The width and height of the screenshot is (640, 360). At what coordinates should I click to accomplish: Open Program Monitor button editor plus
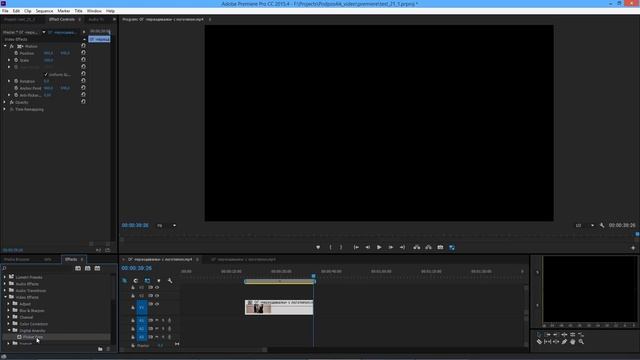(633, 248)
